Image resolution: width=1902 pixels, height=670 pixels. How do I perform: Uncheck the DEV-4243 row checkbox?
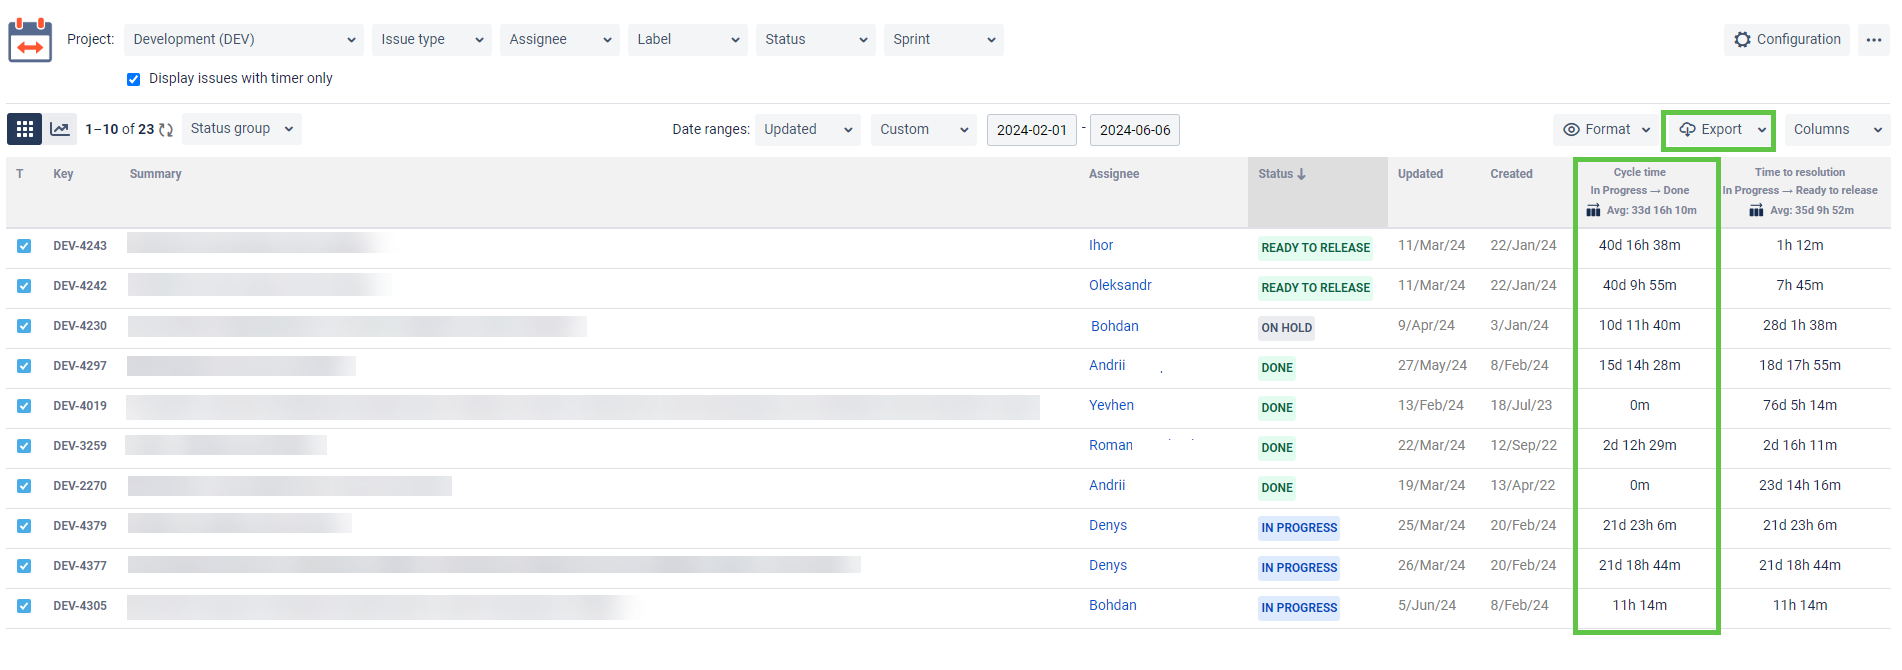coord(24,246)
